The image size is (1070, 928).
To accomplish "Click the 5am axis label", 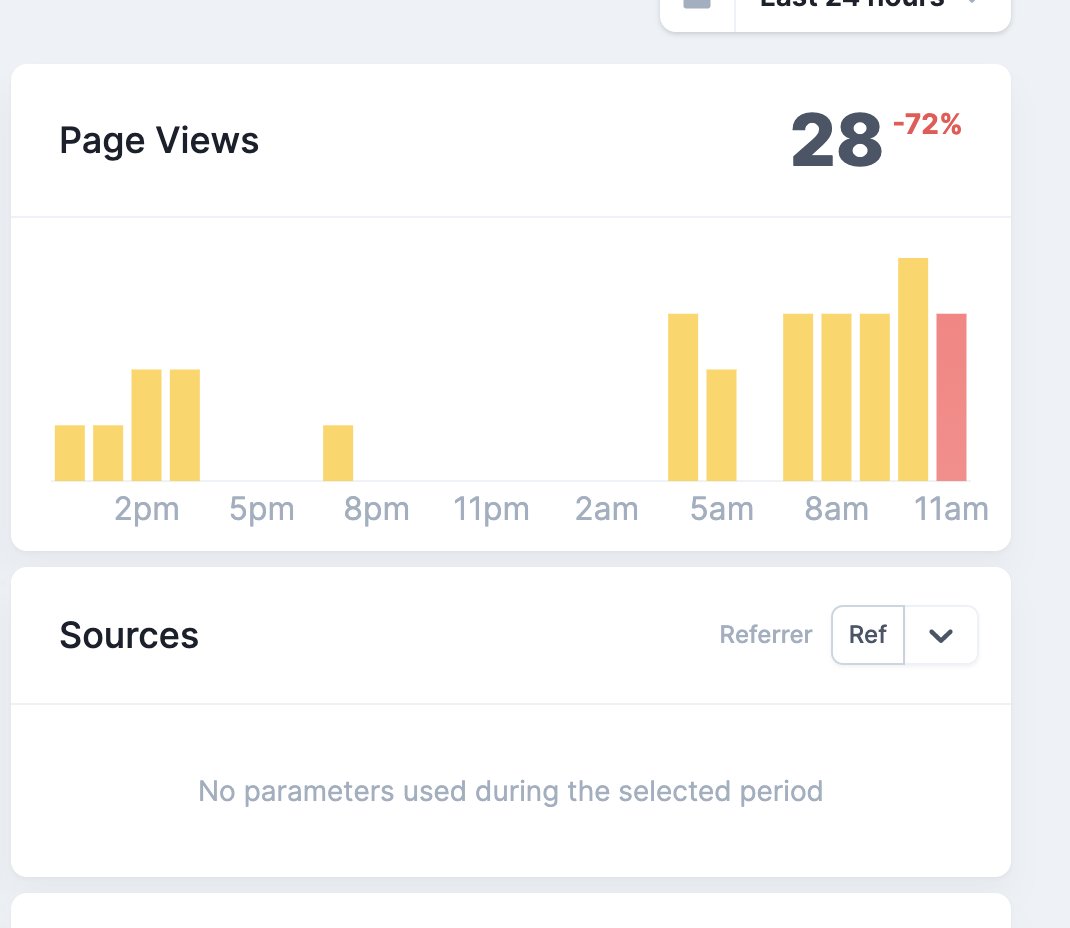I will pyautogui.click(x=721, y=509).
